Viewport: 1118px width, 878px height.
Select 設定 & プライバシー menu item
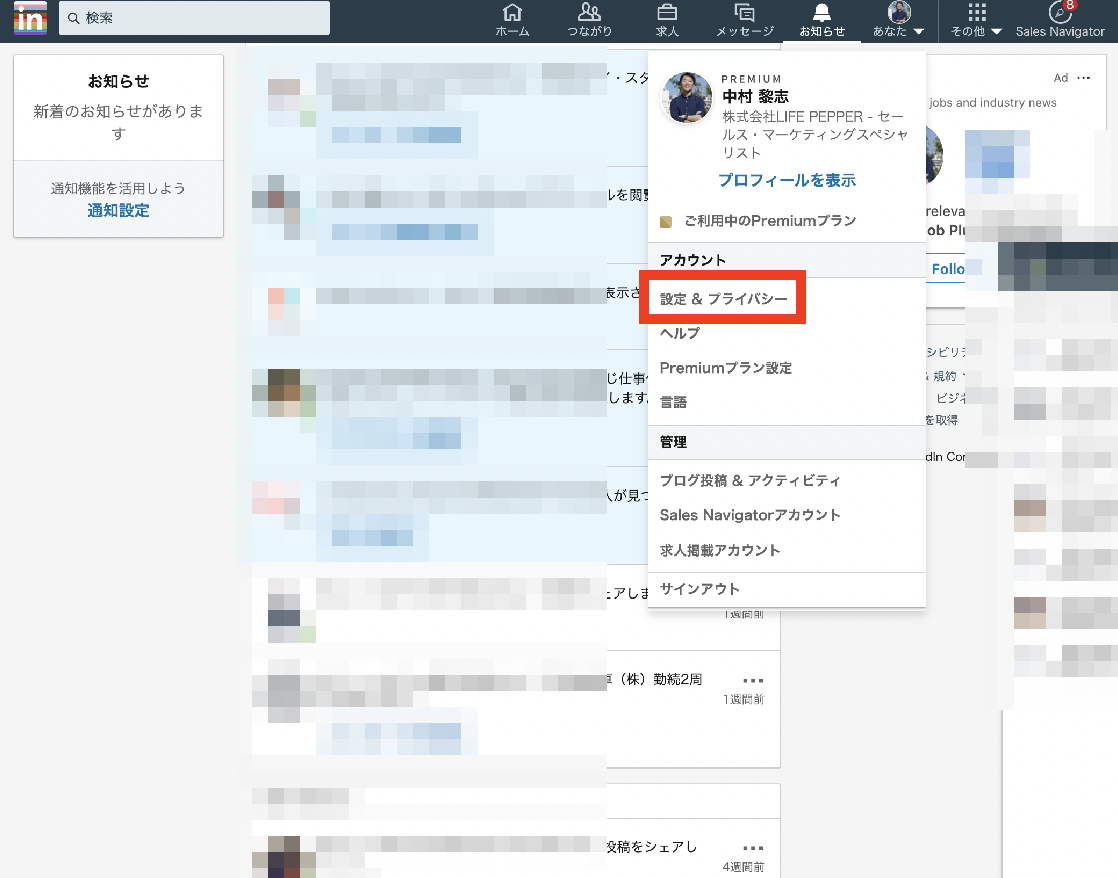click(724, 299)
